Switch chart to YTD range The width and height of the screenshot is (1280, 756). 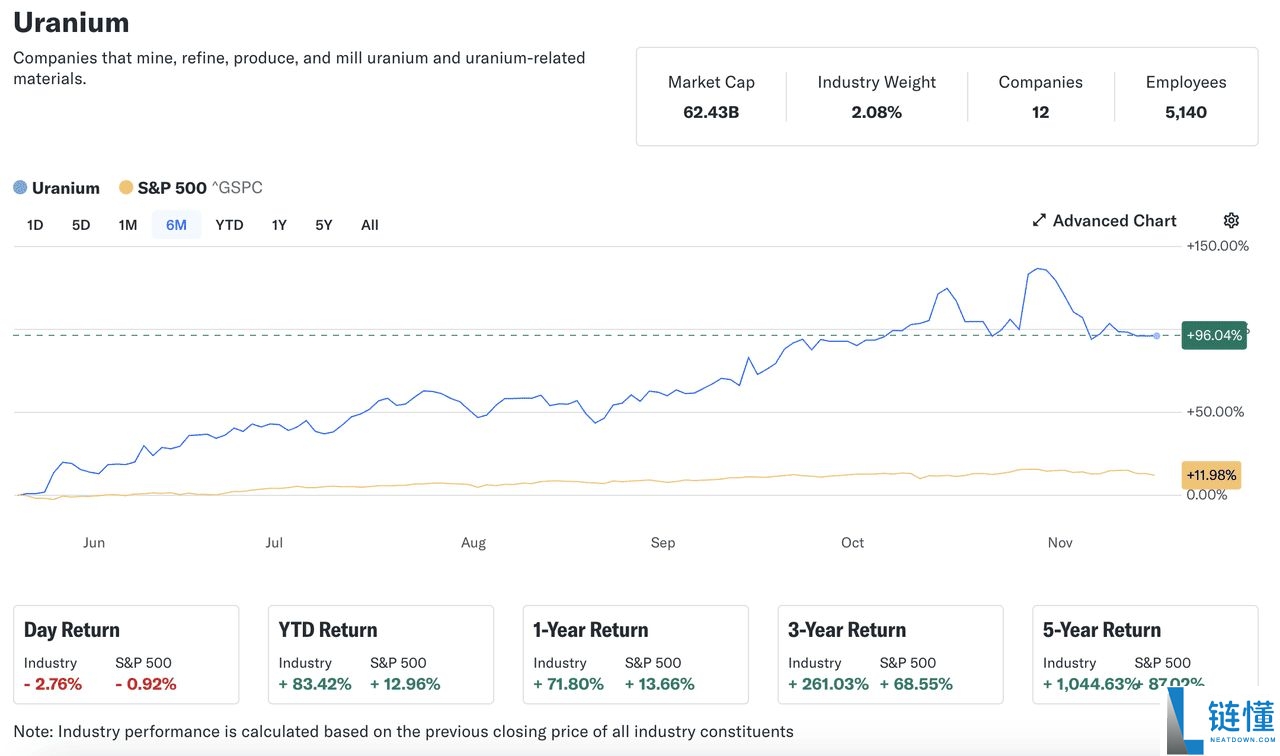(229, 225)
